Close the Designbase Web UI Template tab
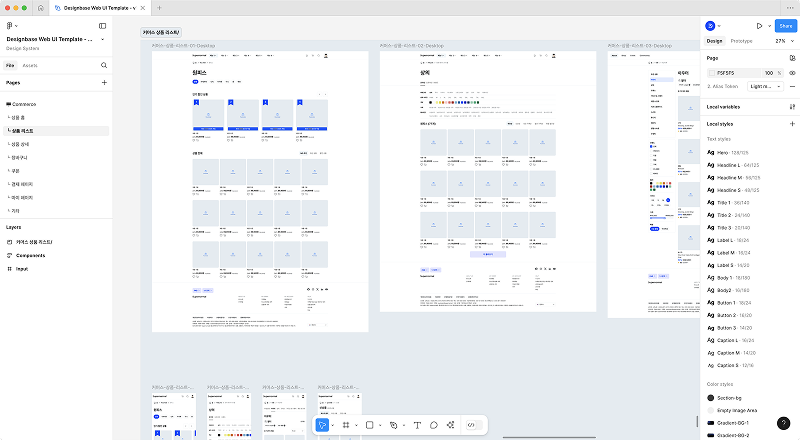 [143, 8]
